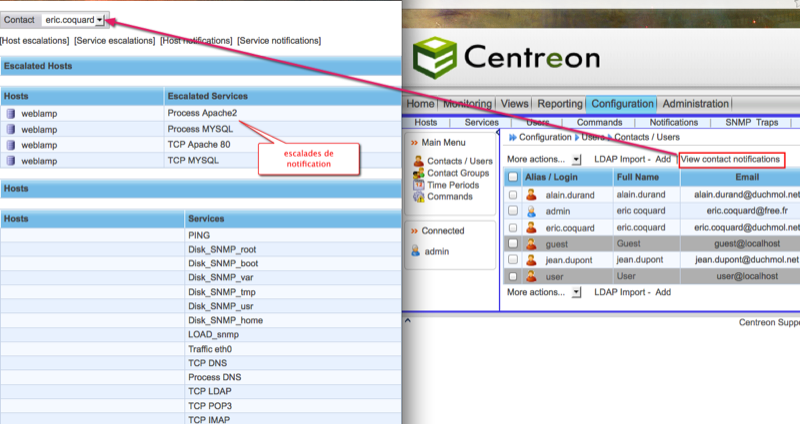Toggle the select-all checkbox in table header
Image resolution: width=800 pixels, height=424 pixels.
click(x=513, y=177)
